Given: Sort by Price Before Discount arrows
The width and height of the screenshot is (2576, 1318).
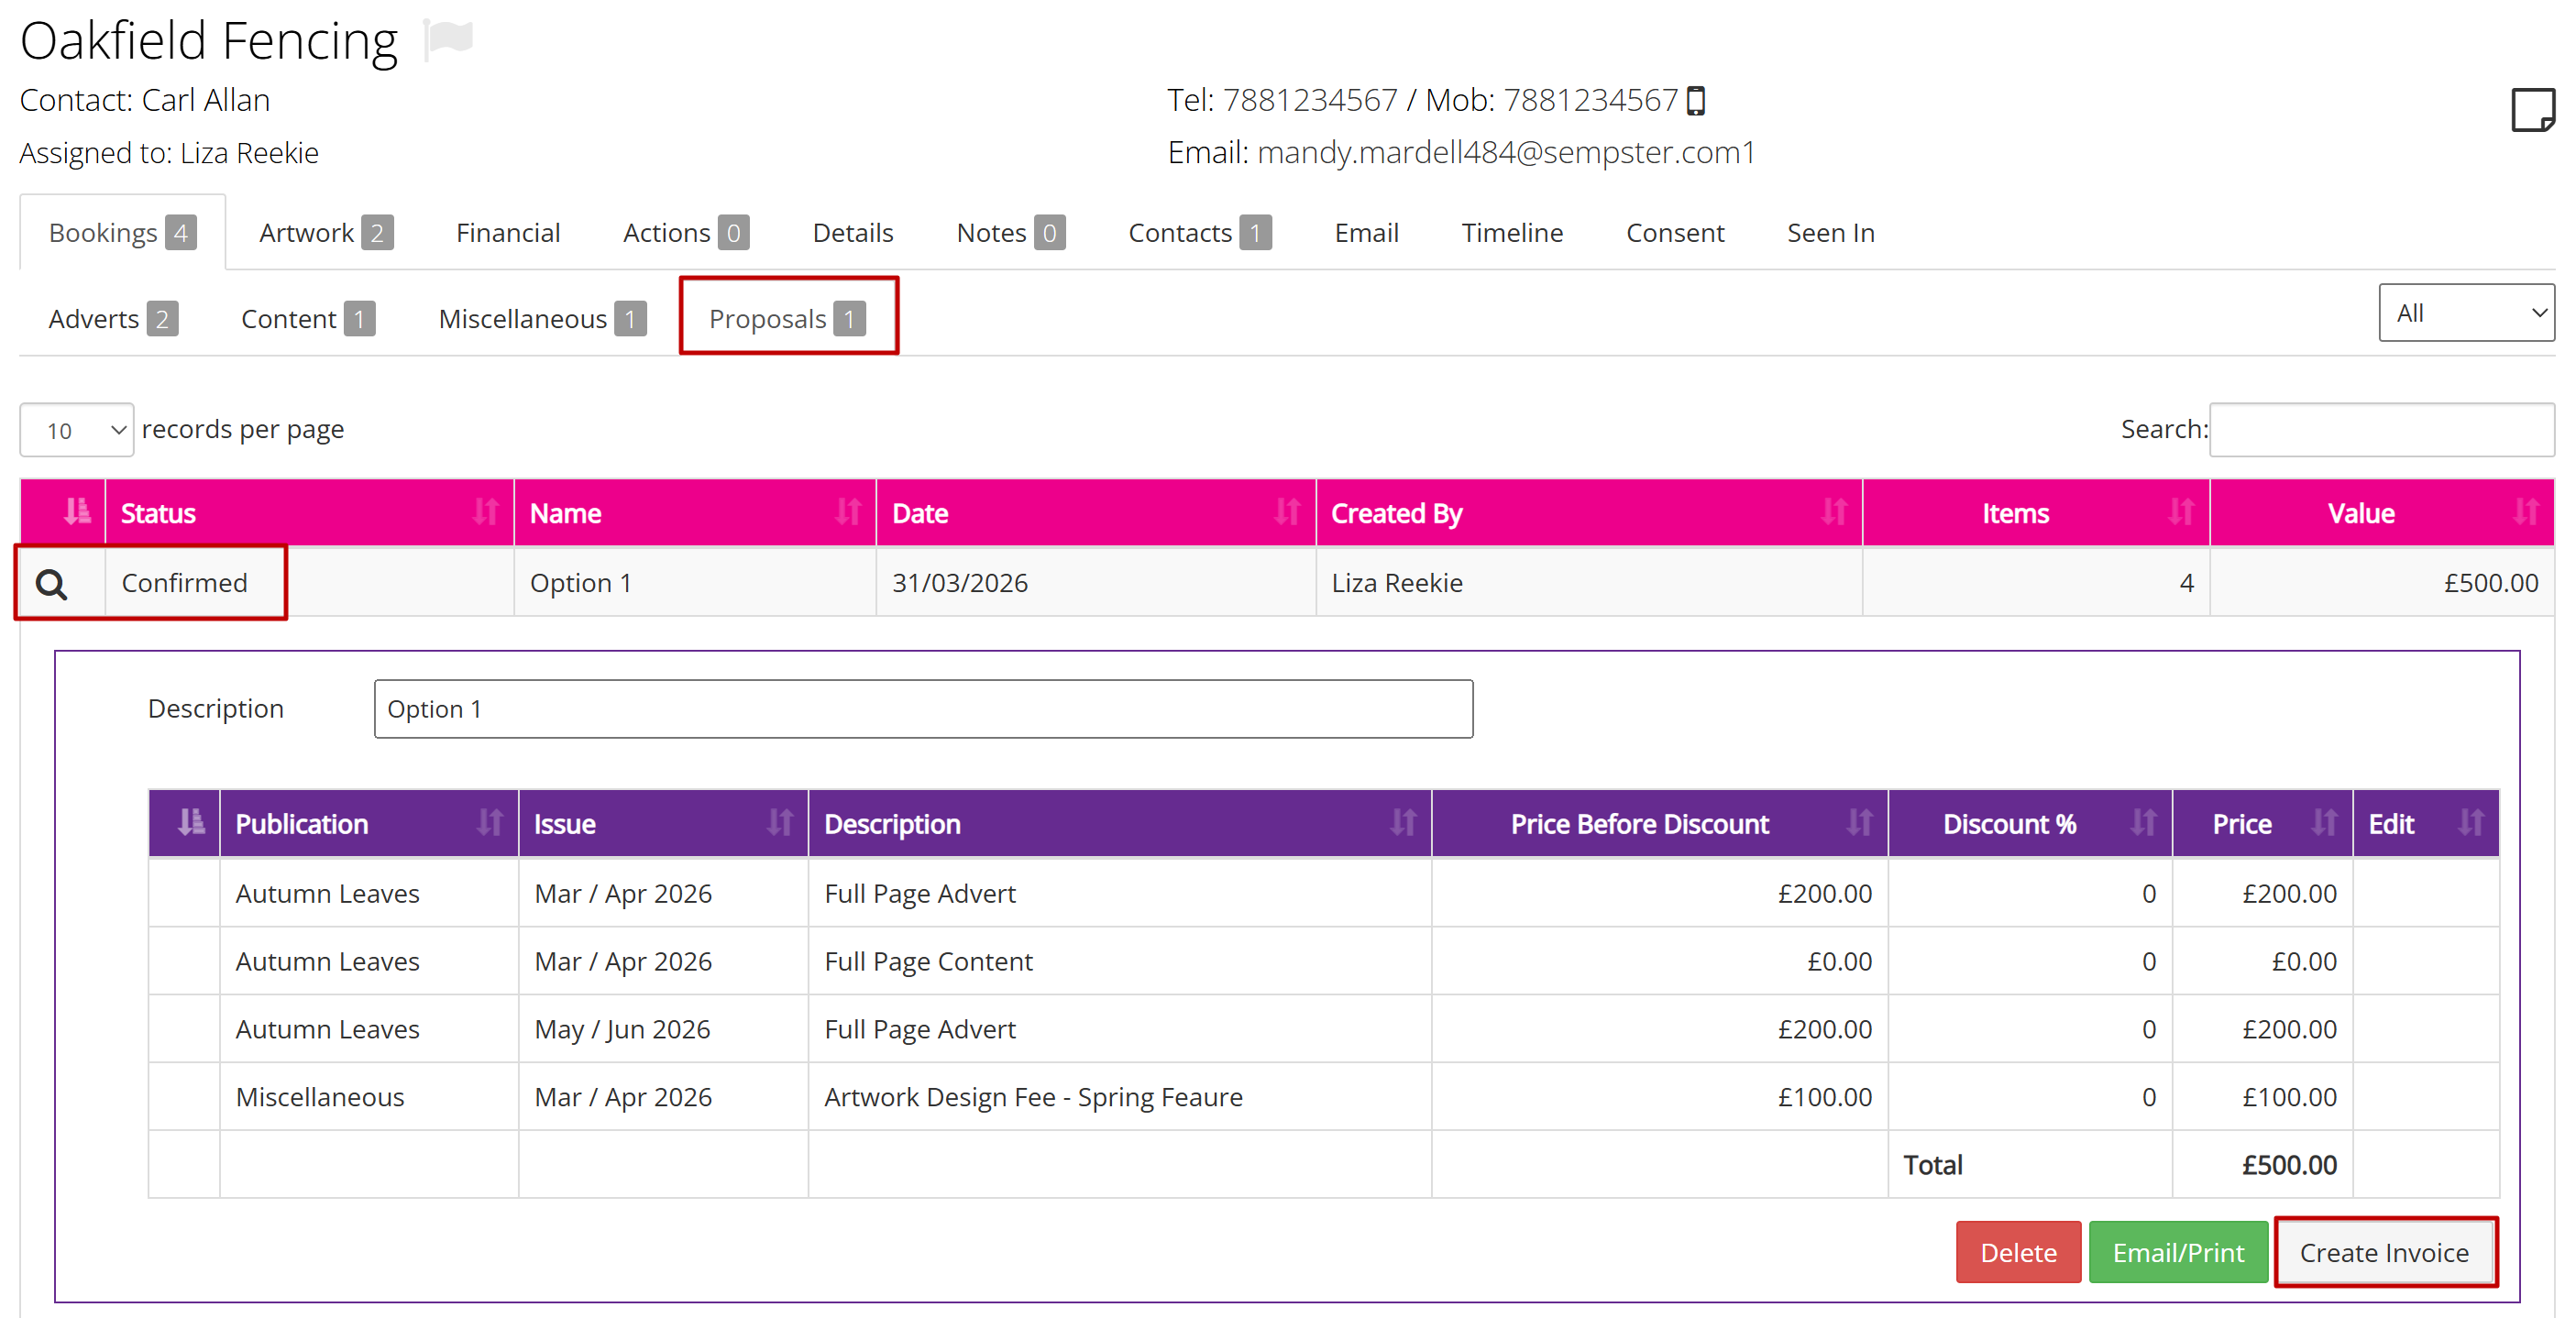Looking at the screenshot, I should (x=1860, y=823).
